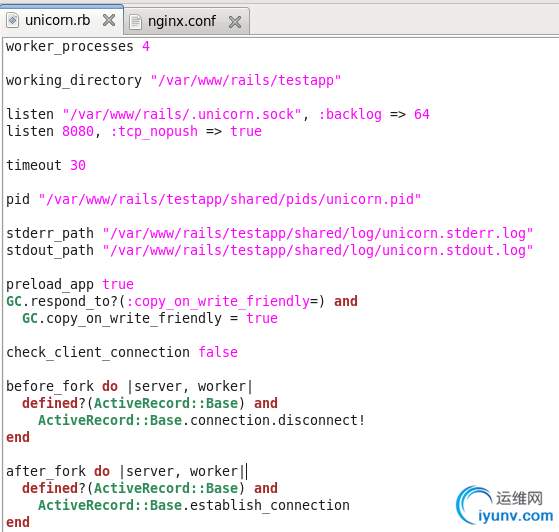Click false after check_client_connection
This screenshot has height=532, width=559.
218,352
